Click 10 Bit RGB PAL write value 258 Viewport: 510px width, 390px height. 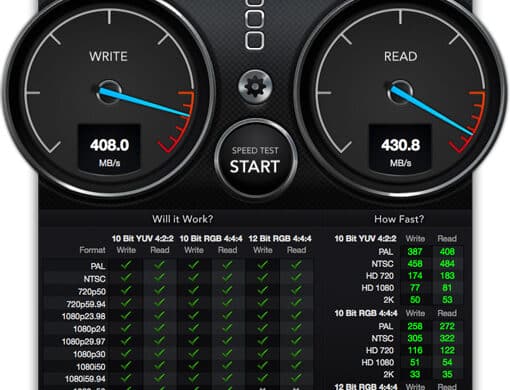coord(415,326)
